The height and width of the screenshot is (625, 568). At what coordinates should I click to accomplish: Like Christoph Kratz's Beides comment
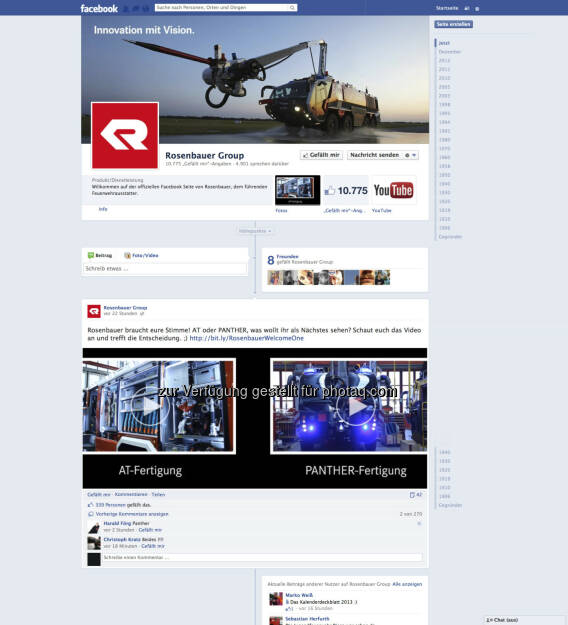coord(153,546)
